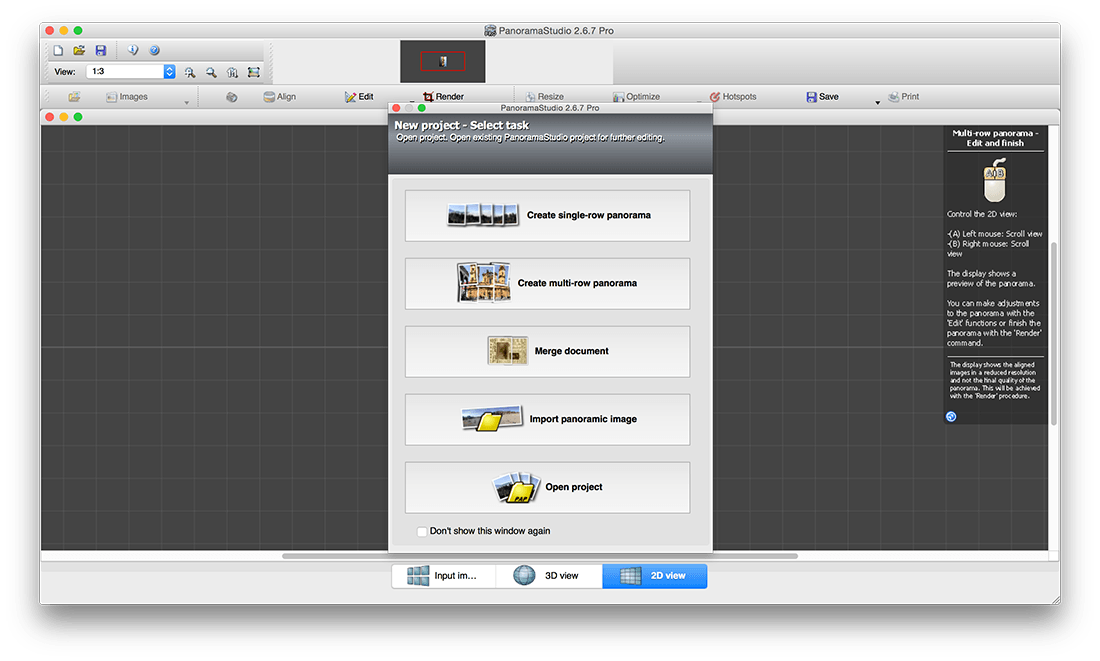Expand the arrow below Images toolbar button
Viewport: 1100px width, 661px height.
(x=187, y=103)
